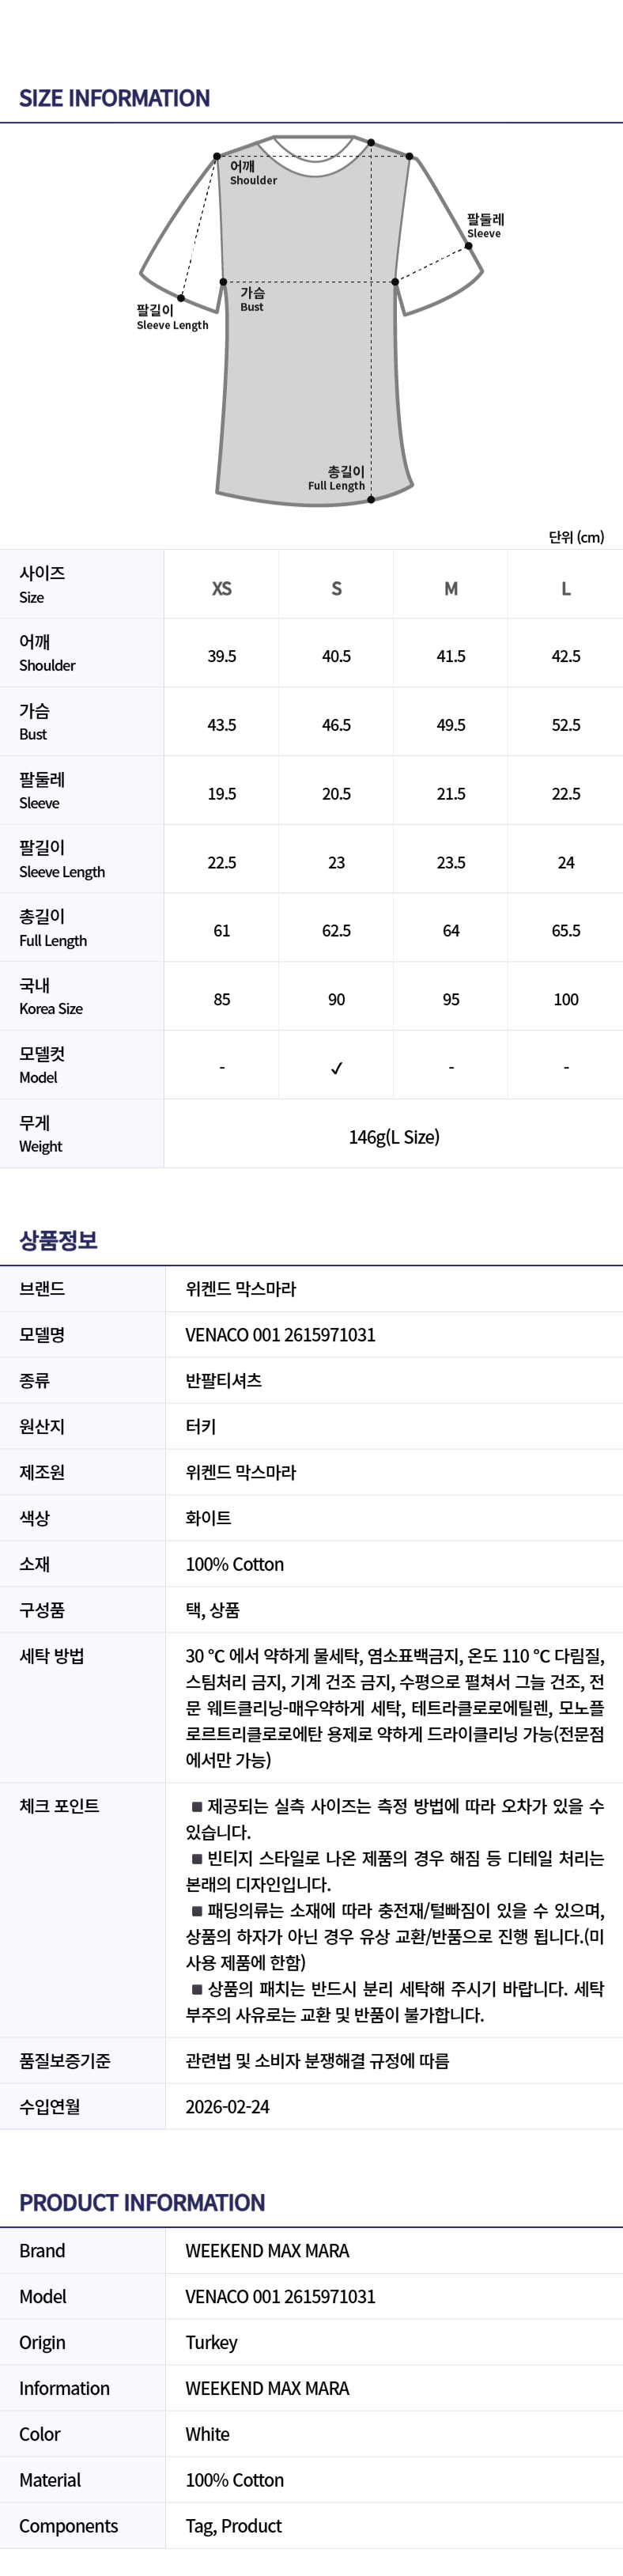Click the 146g(L Size) weight value

tap(394, 1137)
